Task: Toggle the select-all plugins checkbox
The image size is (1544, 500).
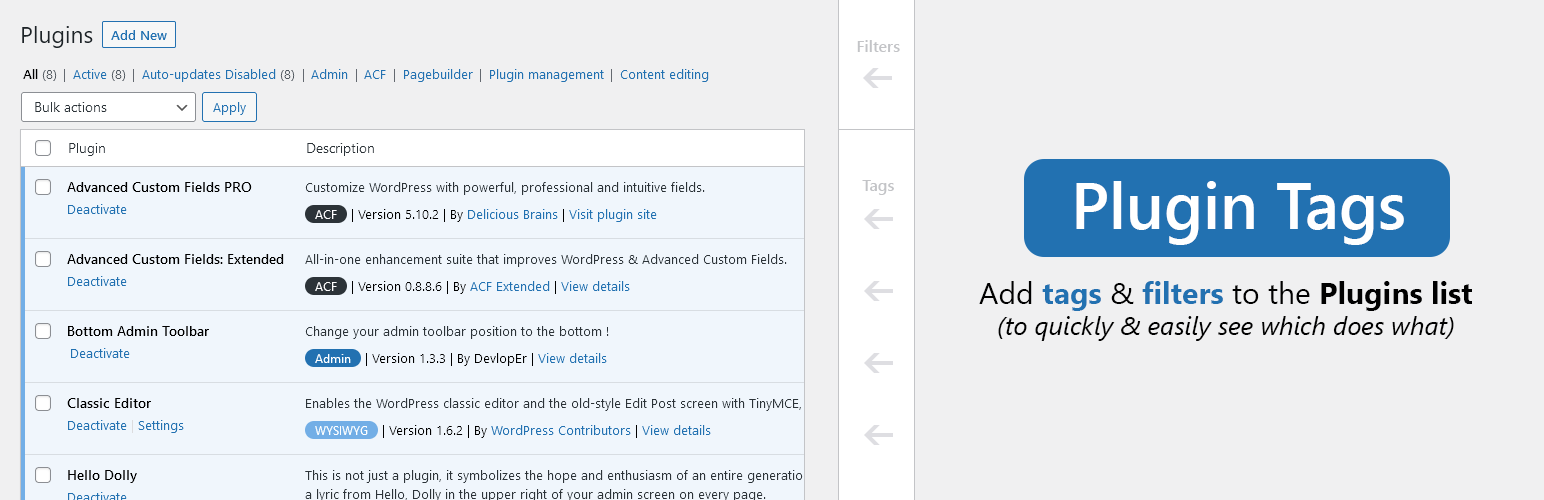Action: coord(43,148)
